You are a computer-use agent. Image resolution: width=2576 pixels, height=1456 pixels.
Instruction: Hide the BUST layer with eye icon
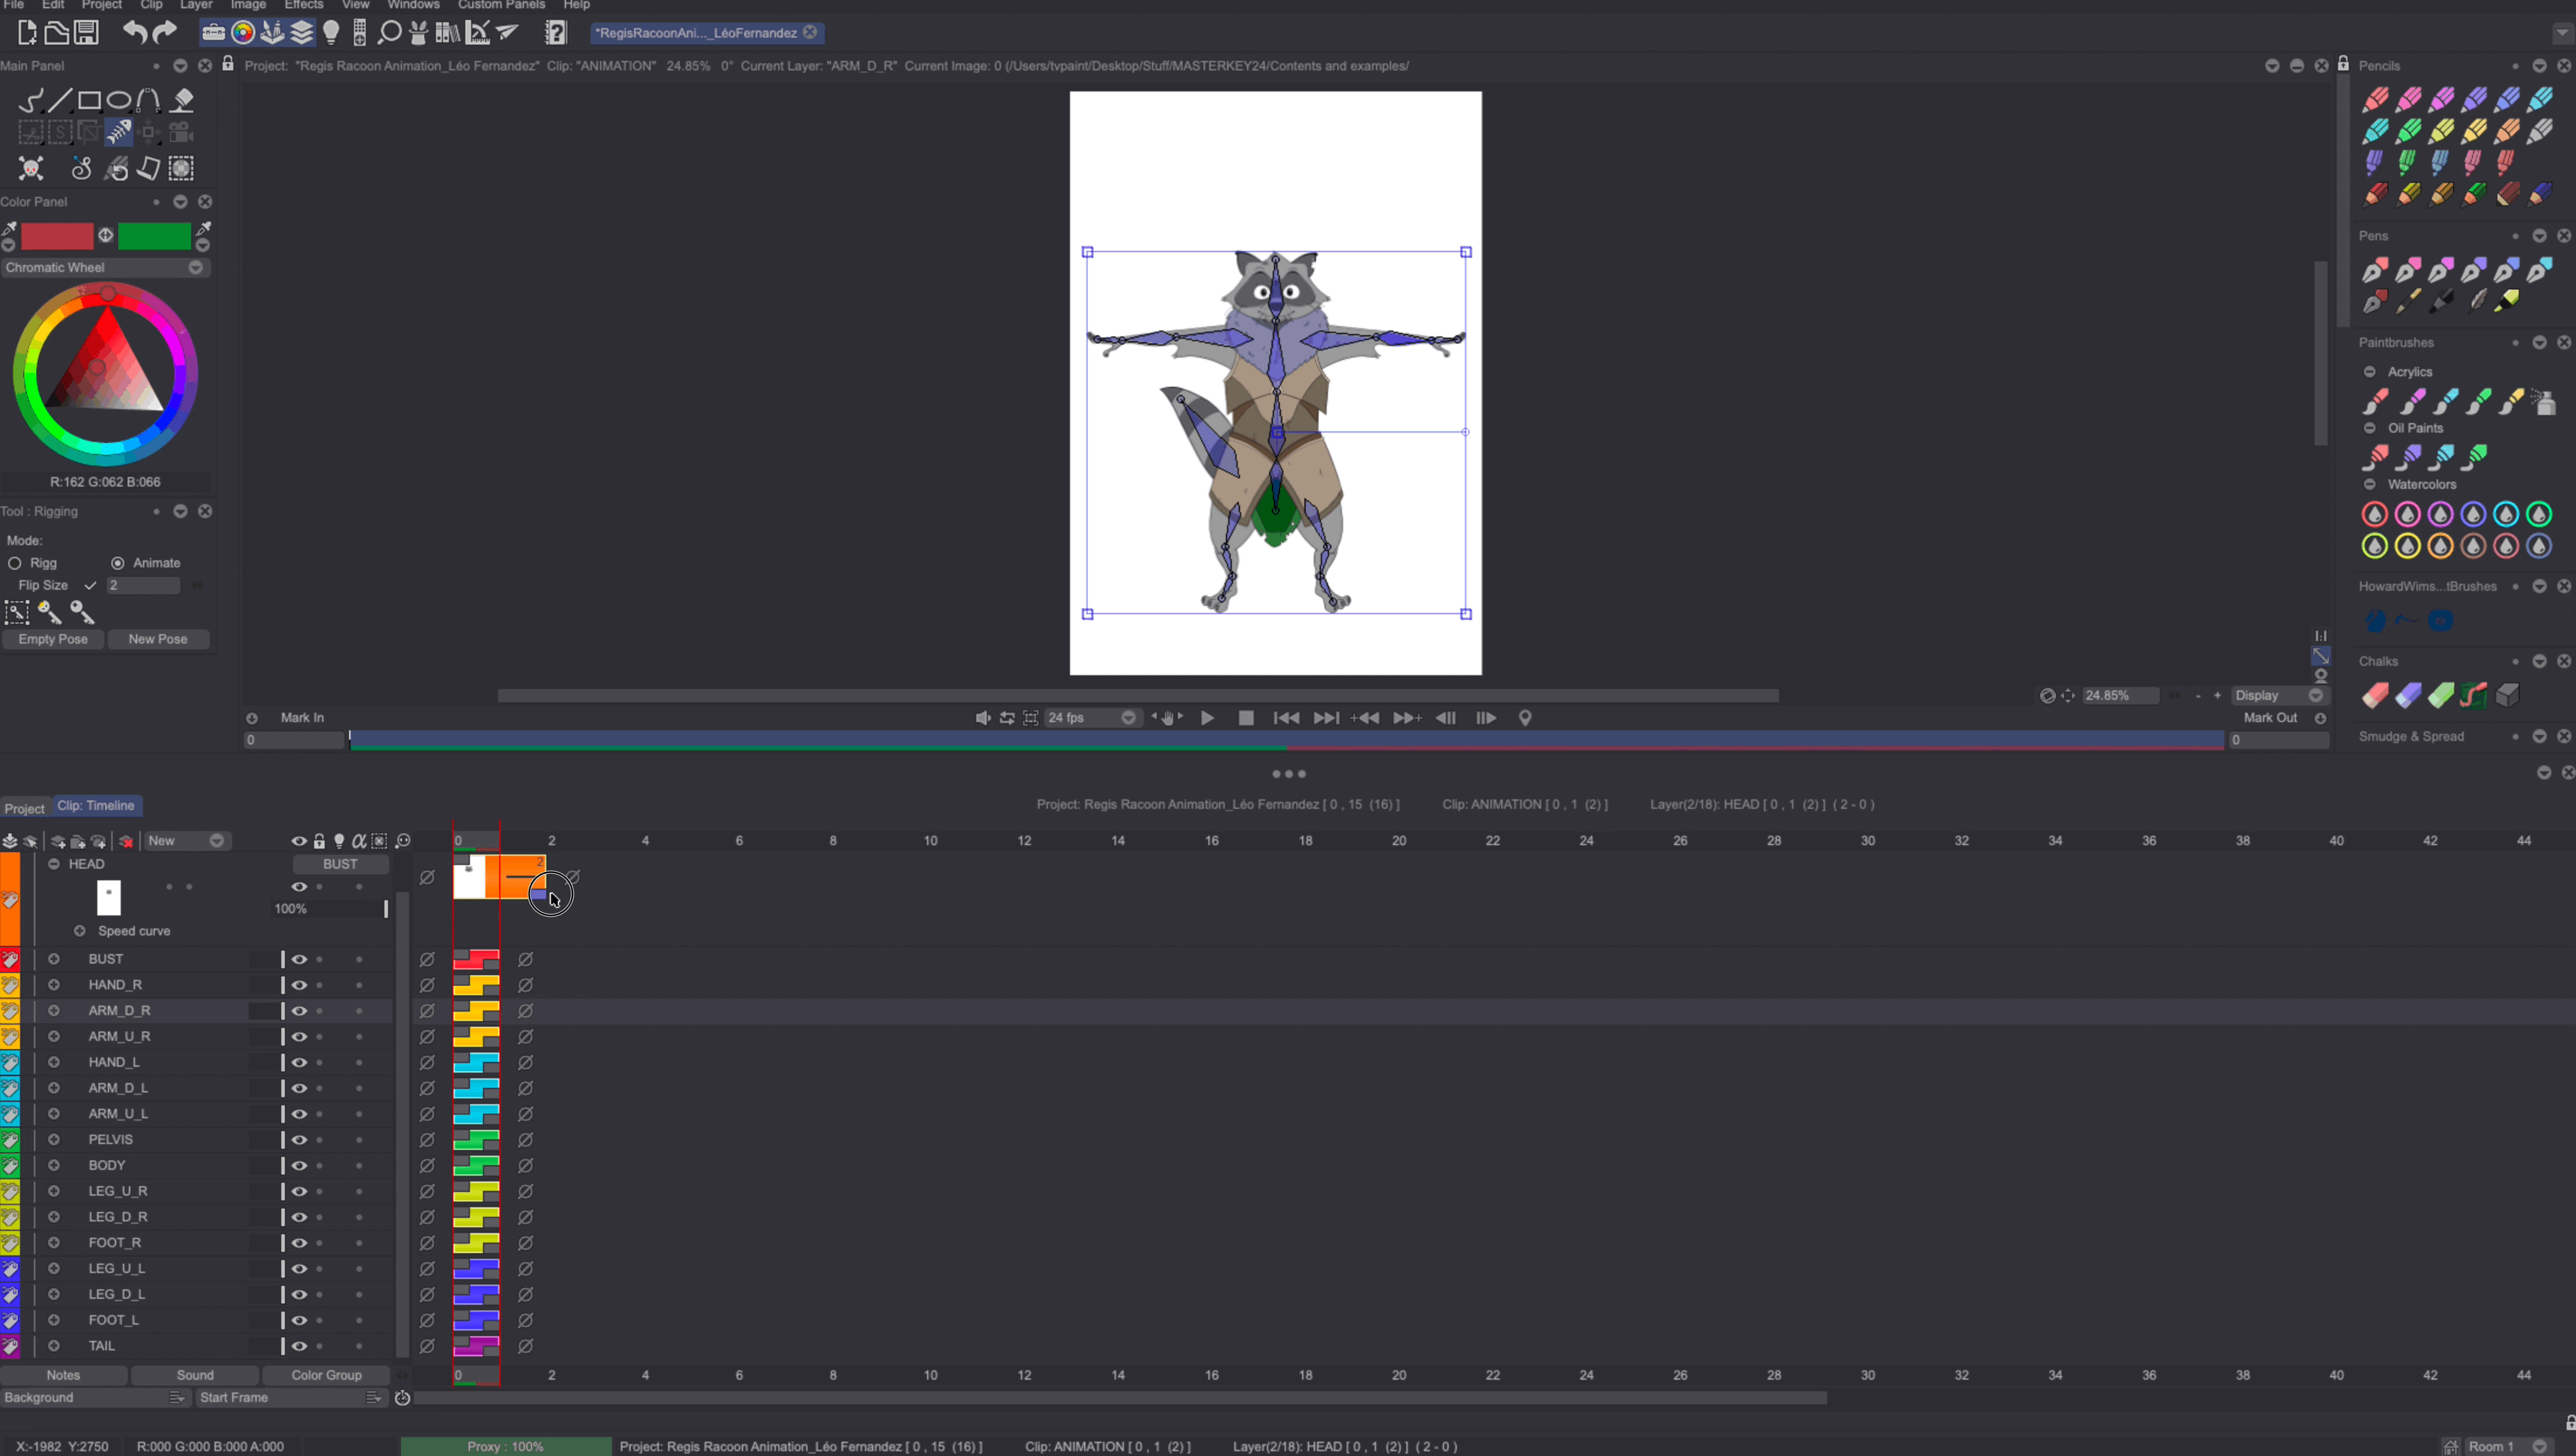tap(299, 959)
